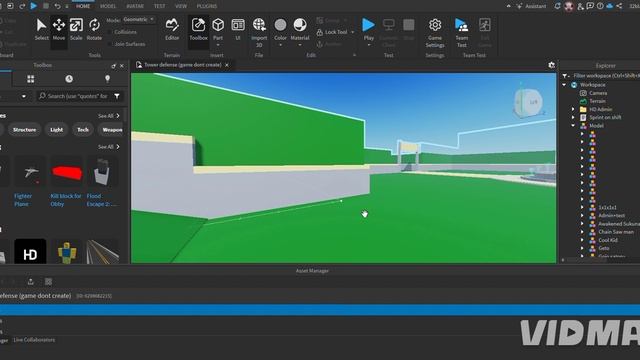Filter Toolbox by Tech category
The height and width of the screenshot is (360, 640).
tap(83, 130)
